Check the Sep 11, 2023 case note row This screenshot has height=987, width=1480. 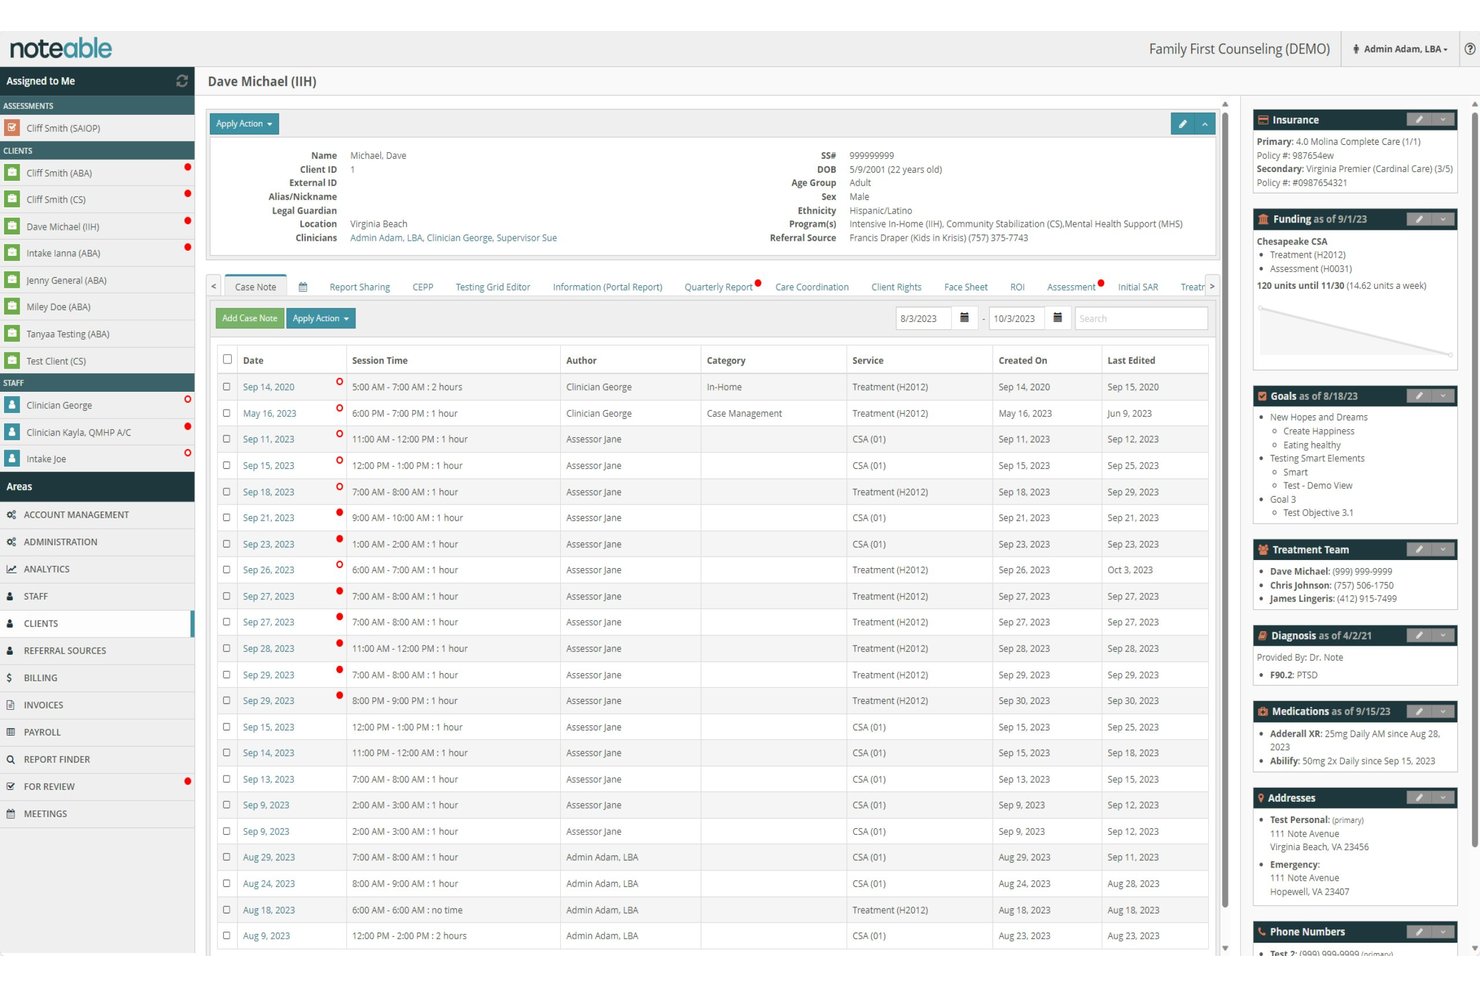tap(227, 439)
